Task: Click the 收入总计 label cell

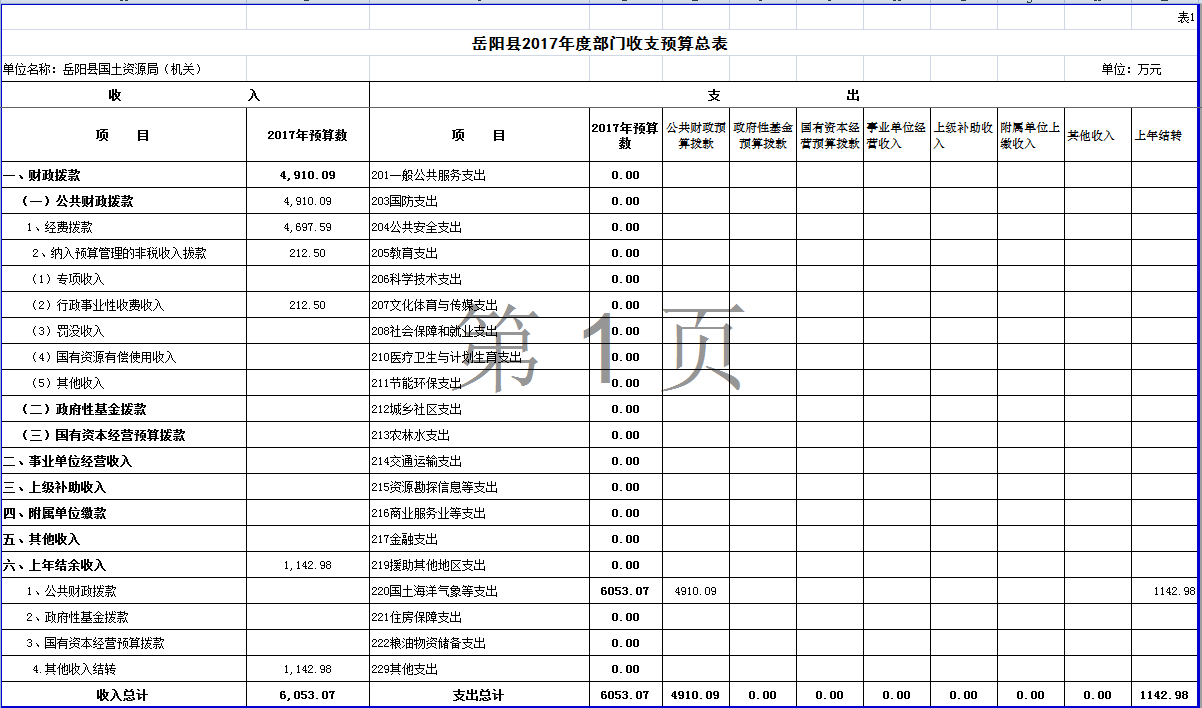Action: (122, 695)
